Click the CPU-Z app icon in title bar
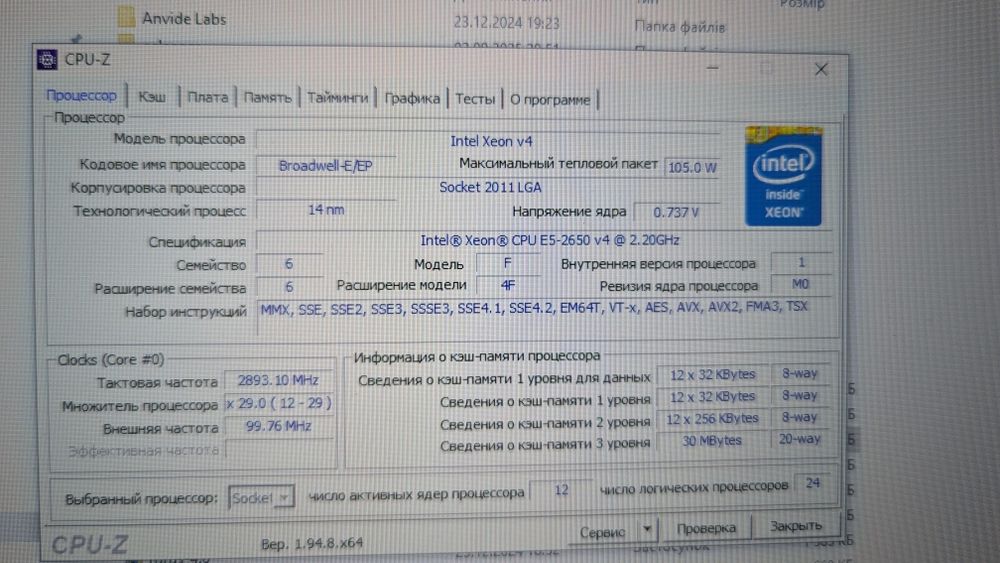The image size is (1000, 563). [x=47, y=59]
